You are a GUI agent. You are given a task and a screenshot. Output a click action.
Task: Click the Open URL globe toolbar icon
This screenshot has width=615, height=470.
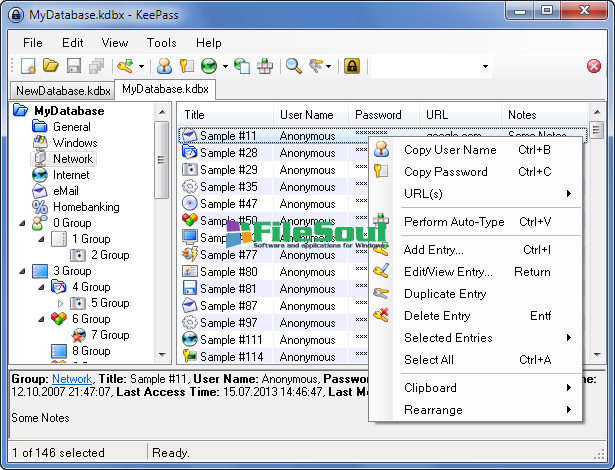209,66
